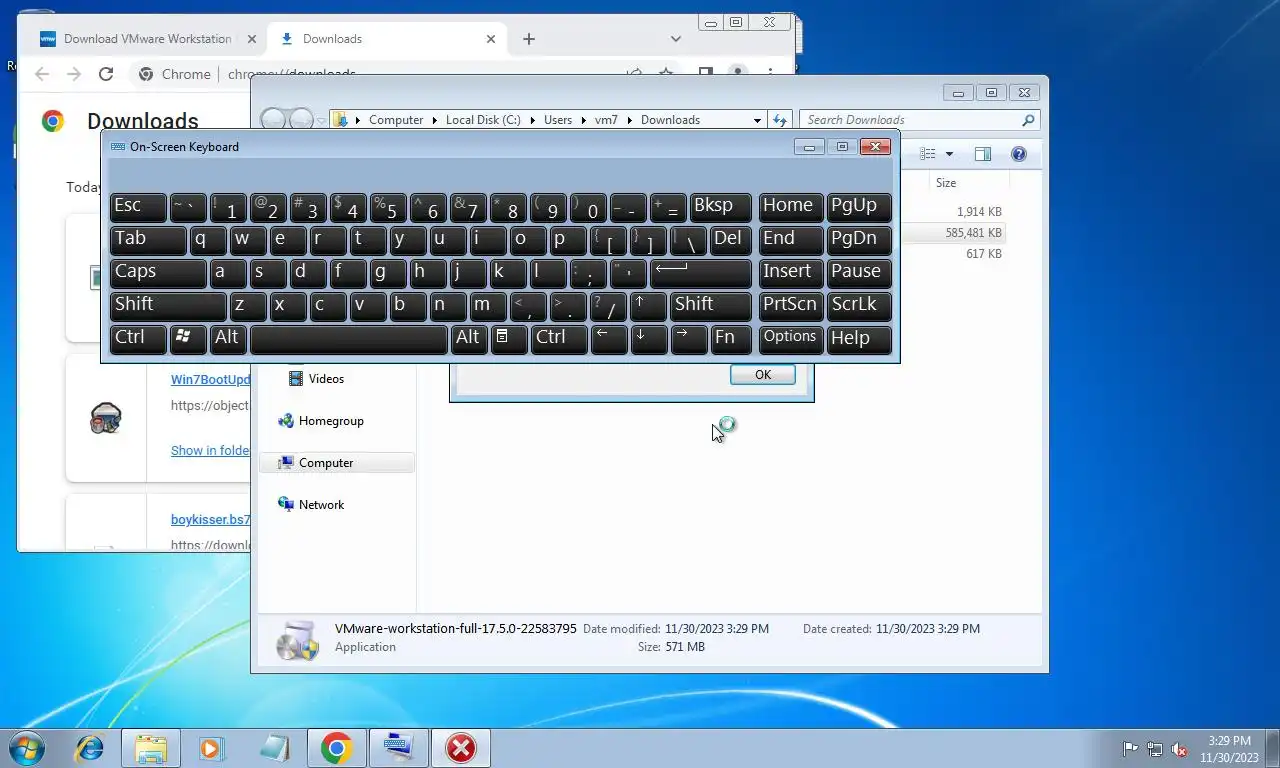
Task: Toggle the left Alt key on keyboard
Action: click(228, 338)
